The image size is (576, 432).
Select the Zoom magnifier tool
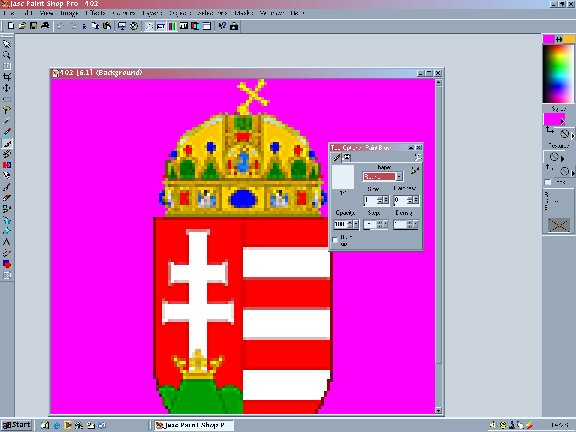[x=7, y=55]
